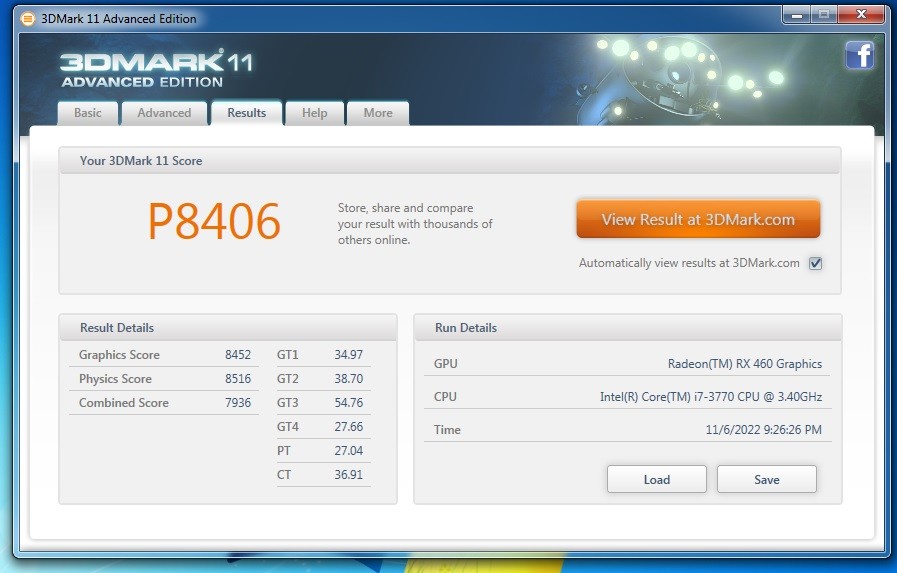Click the GT4 result 27.66

coord(348,427)
